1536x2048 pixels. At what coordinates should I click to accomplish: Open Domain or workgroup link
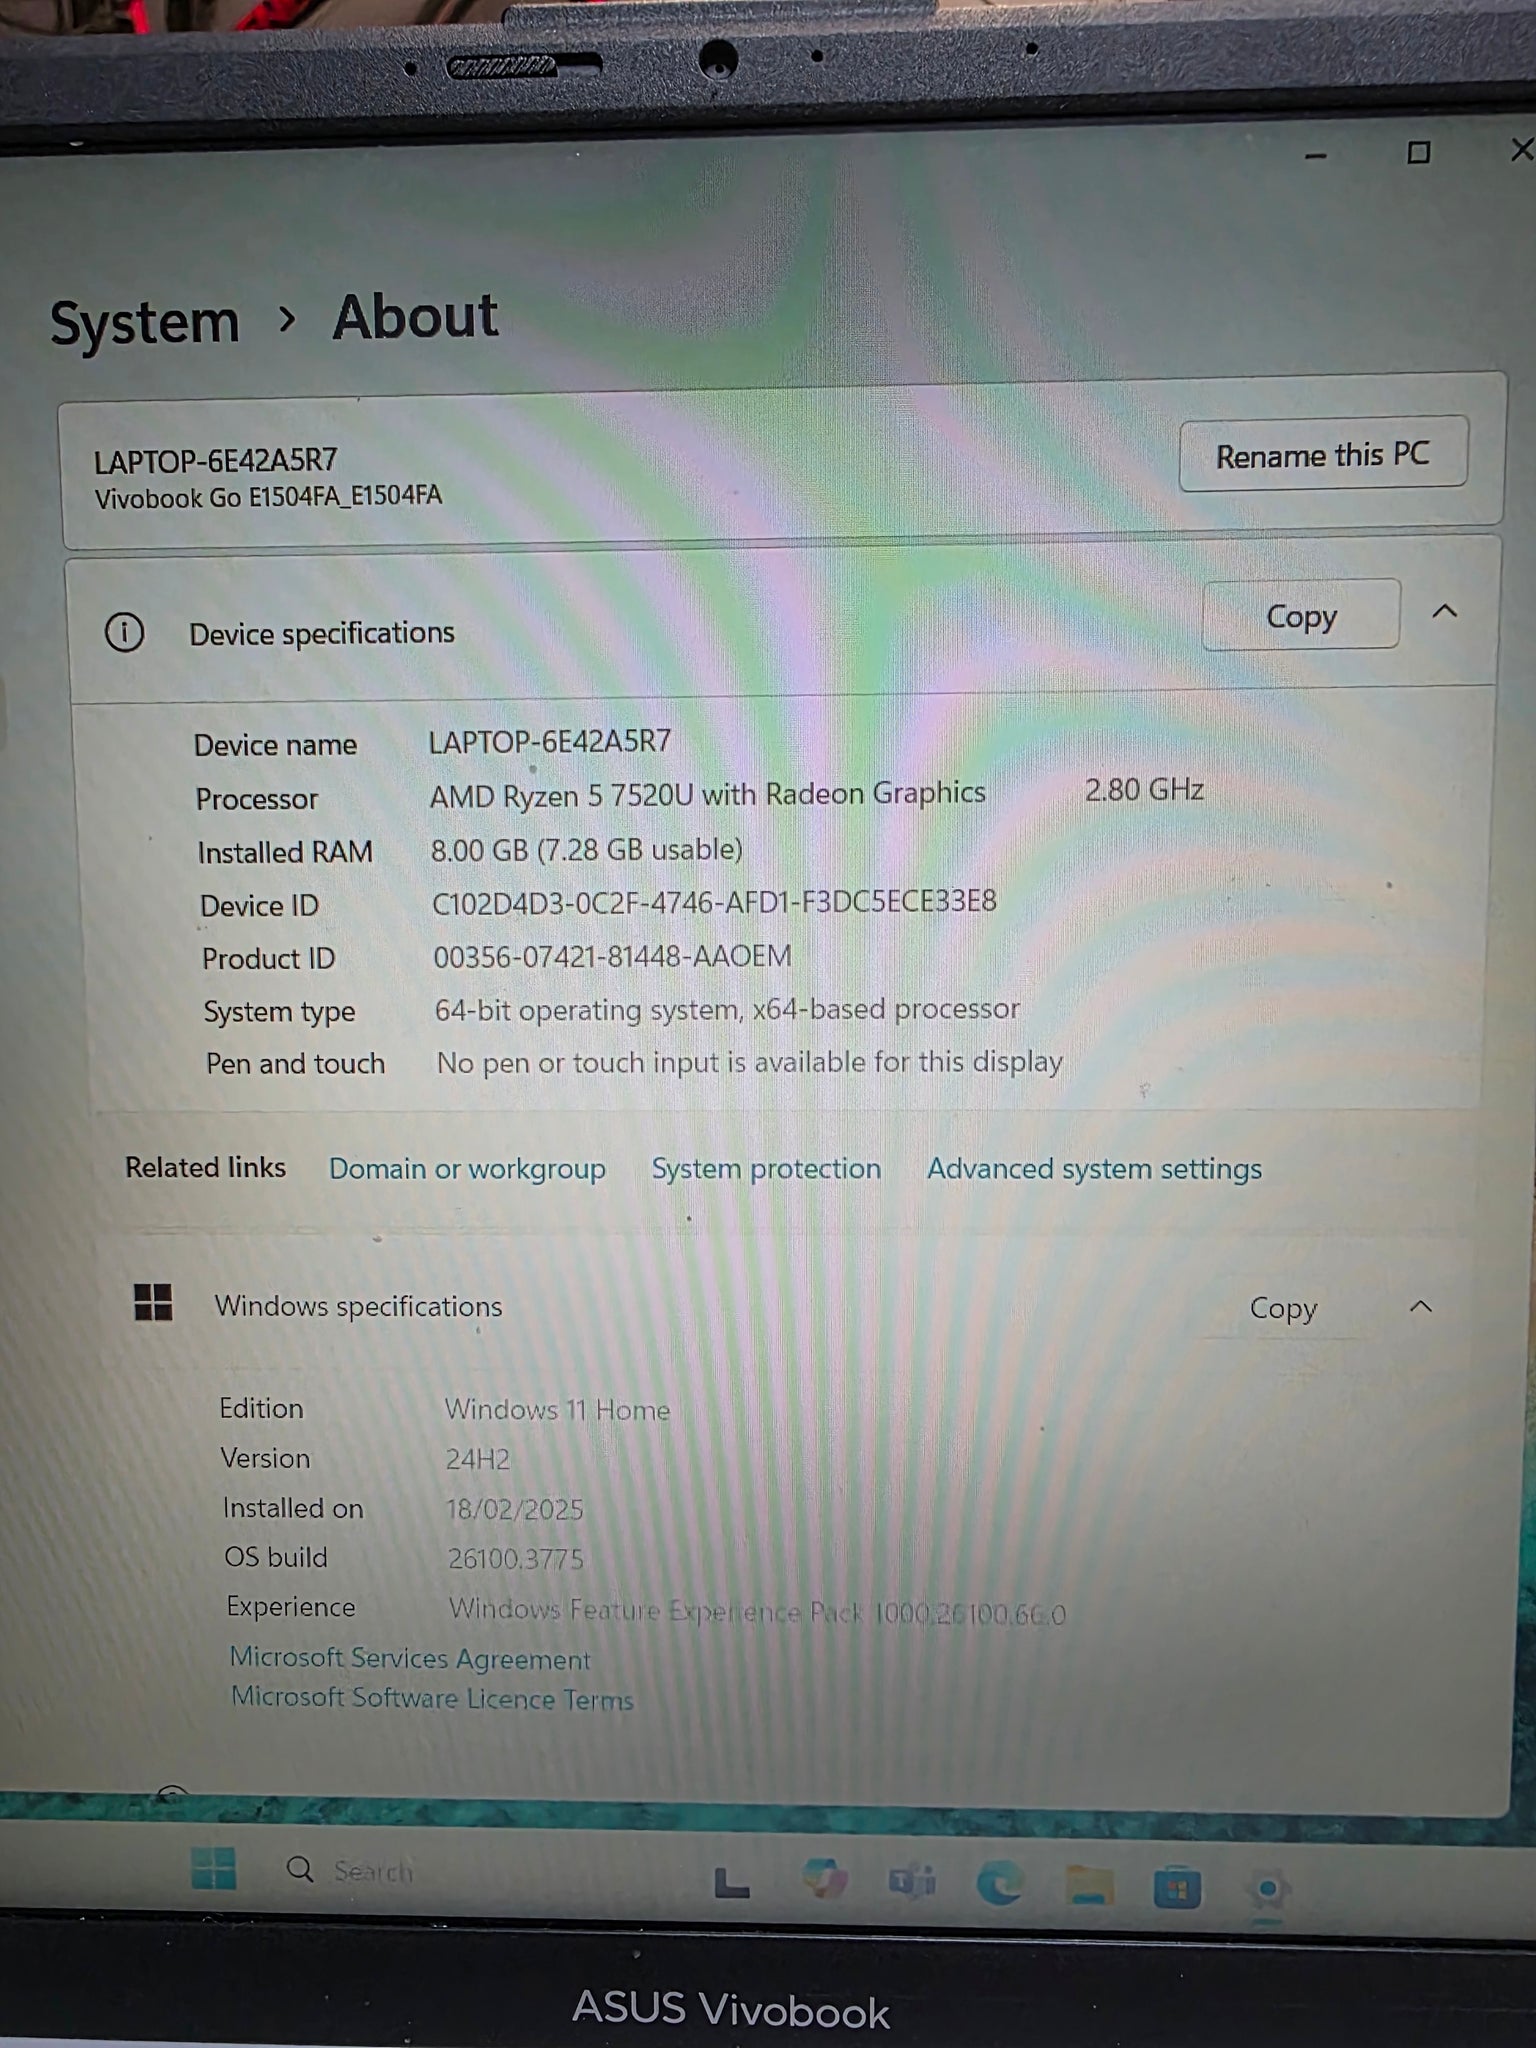pos(467,1169)
